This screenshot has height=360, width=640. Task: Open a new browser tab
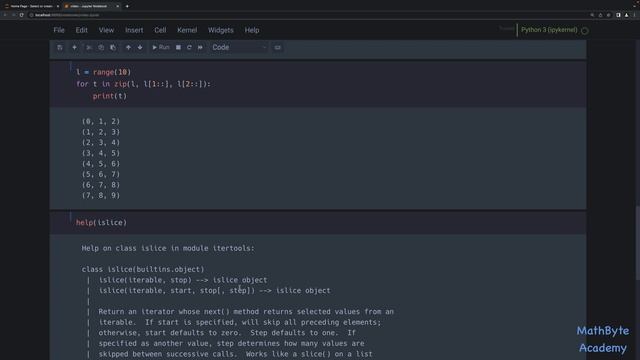127,6
